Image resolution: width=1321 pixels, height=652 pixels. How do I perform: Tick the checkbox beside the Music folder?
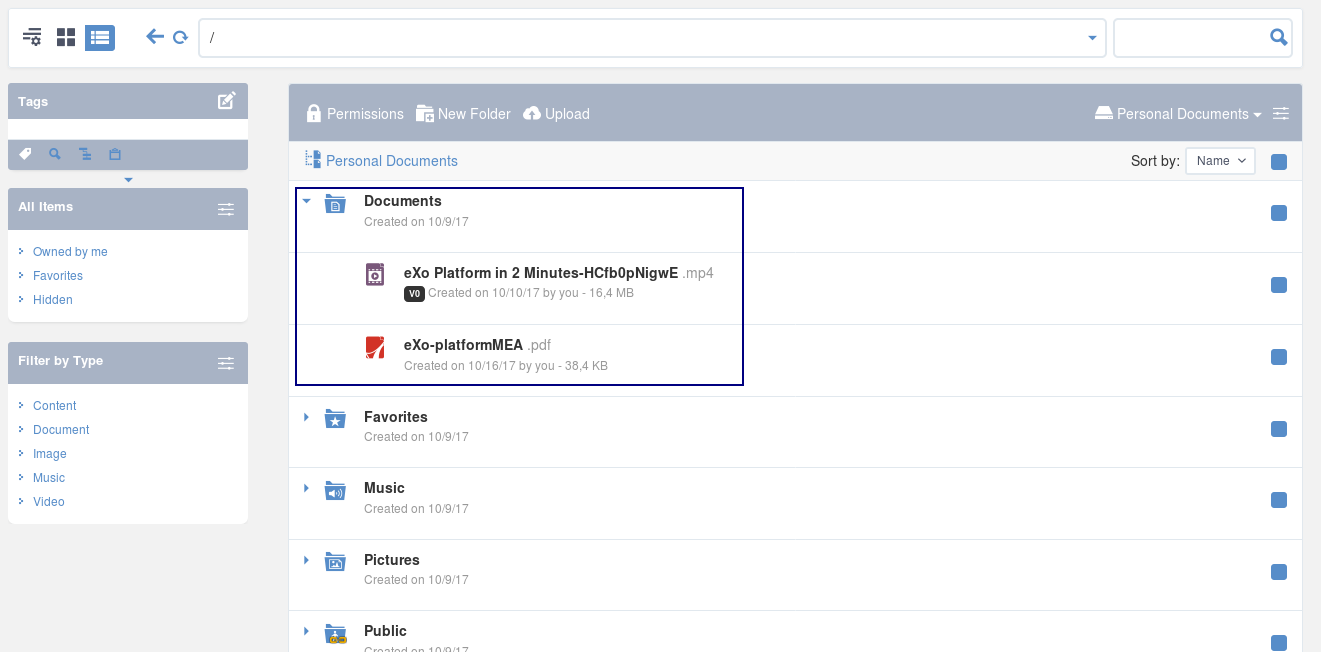(1278, 500)
